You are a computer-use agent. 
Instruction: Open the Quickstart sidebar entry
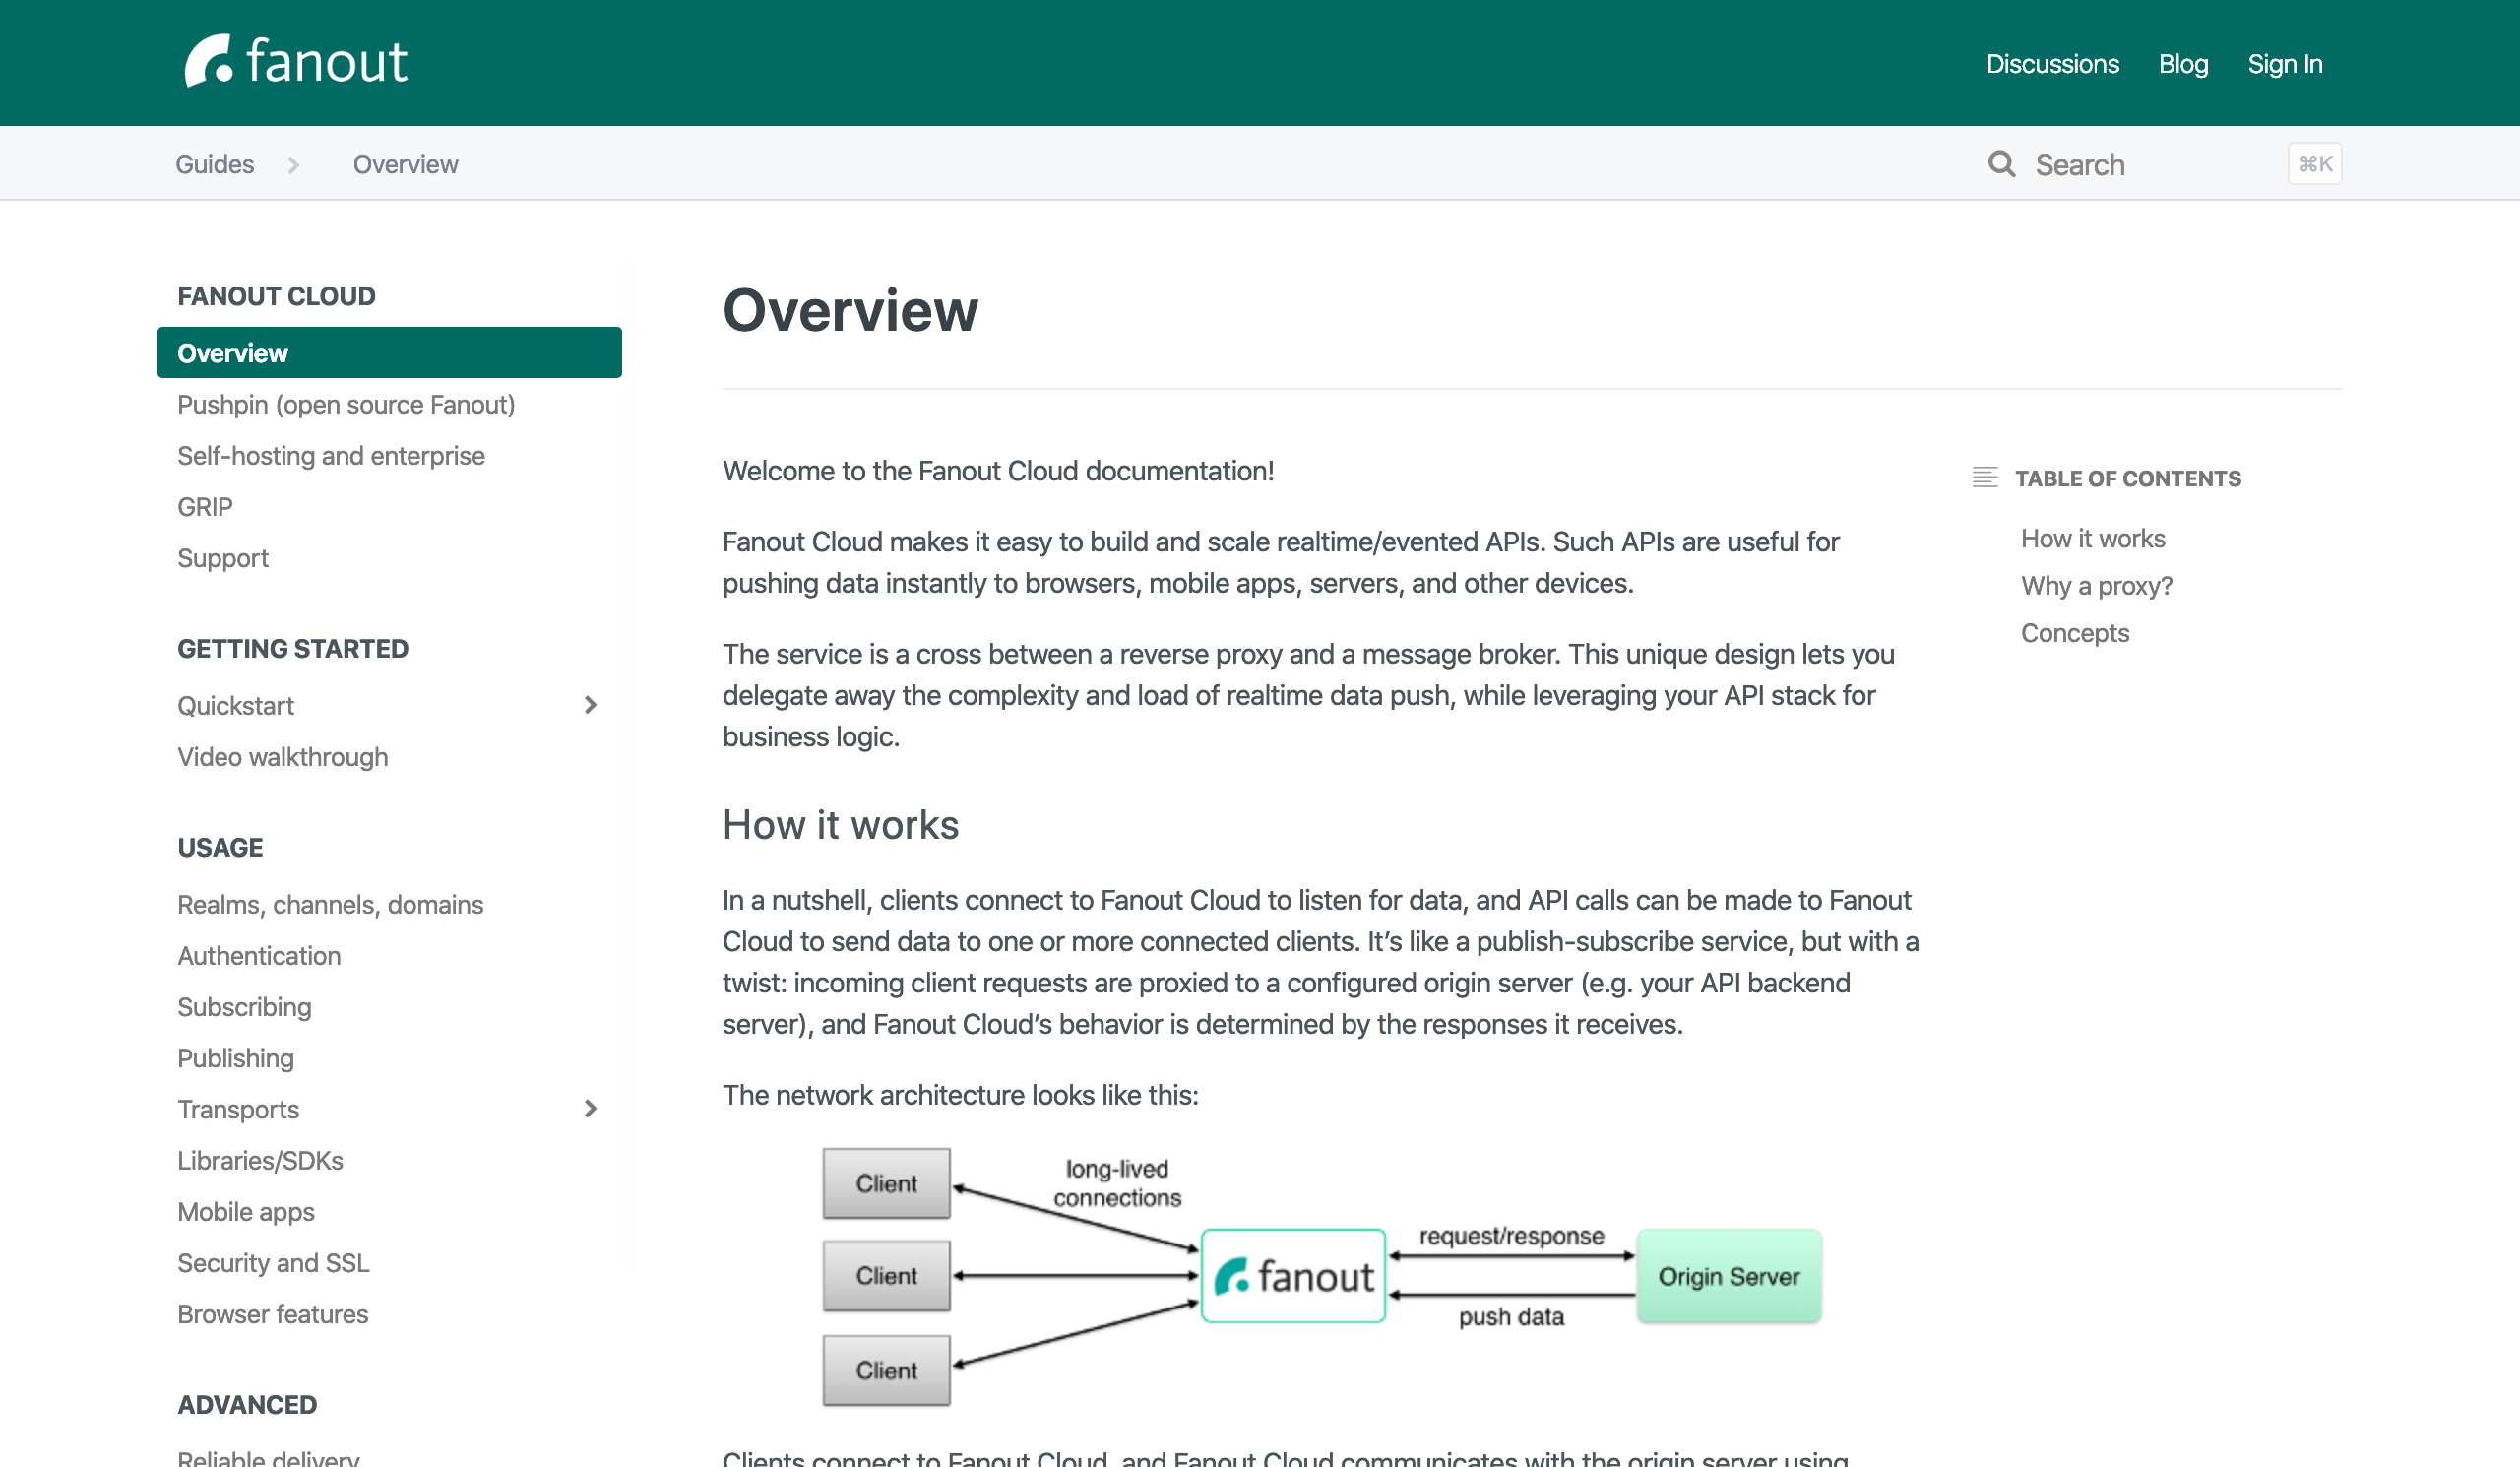236,706
